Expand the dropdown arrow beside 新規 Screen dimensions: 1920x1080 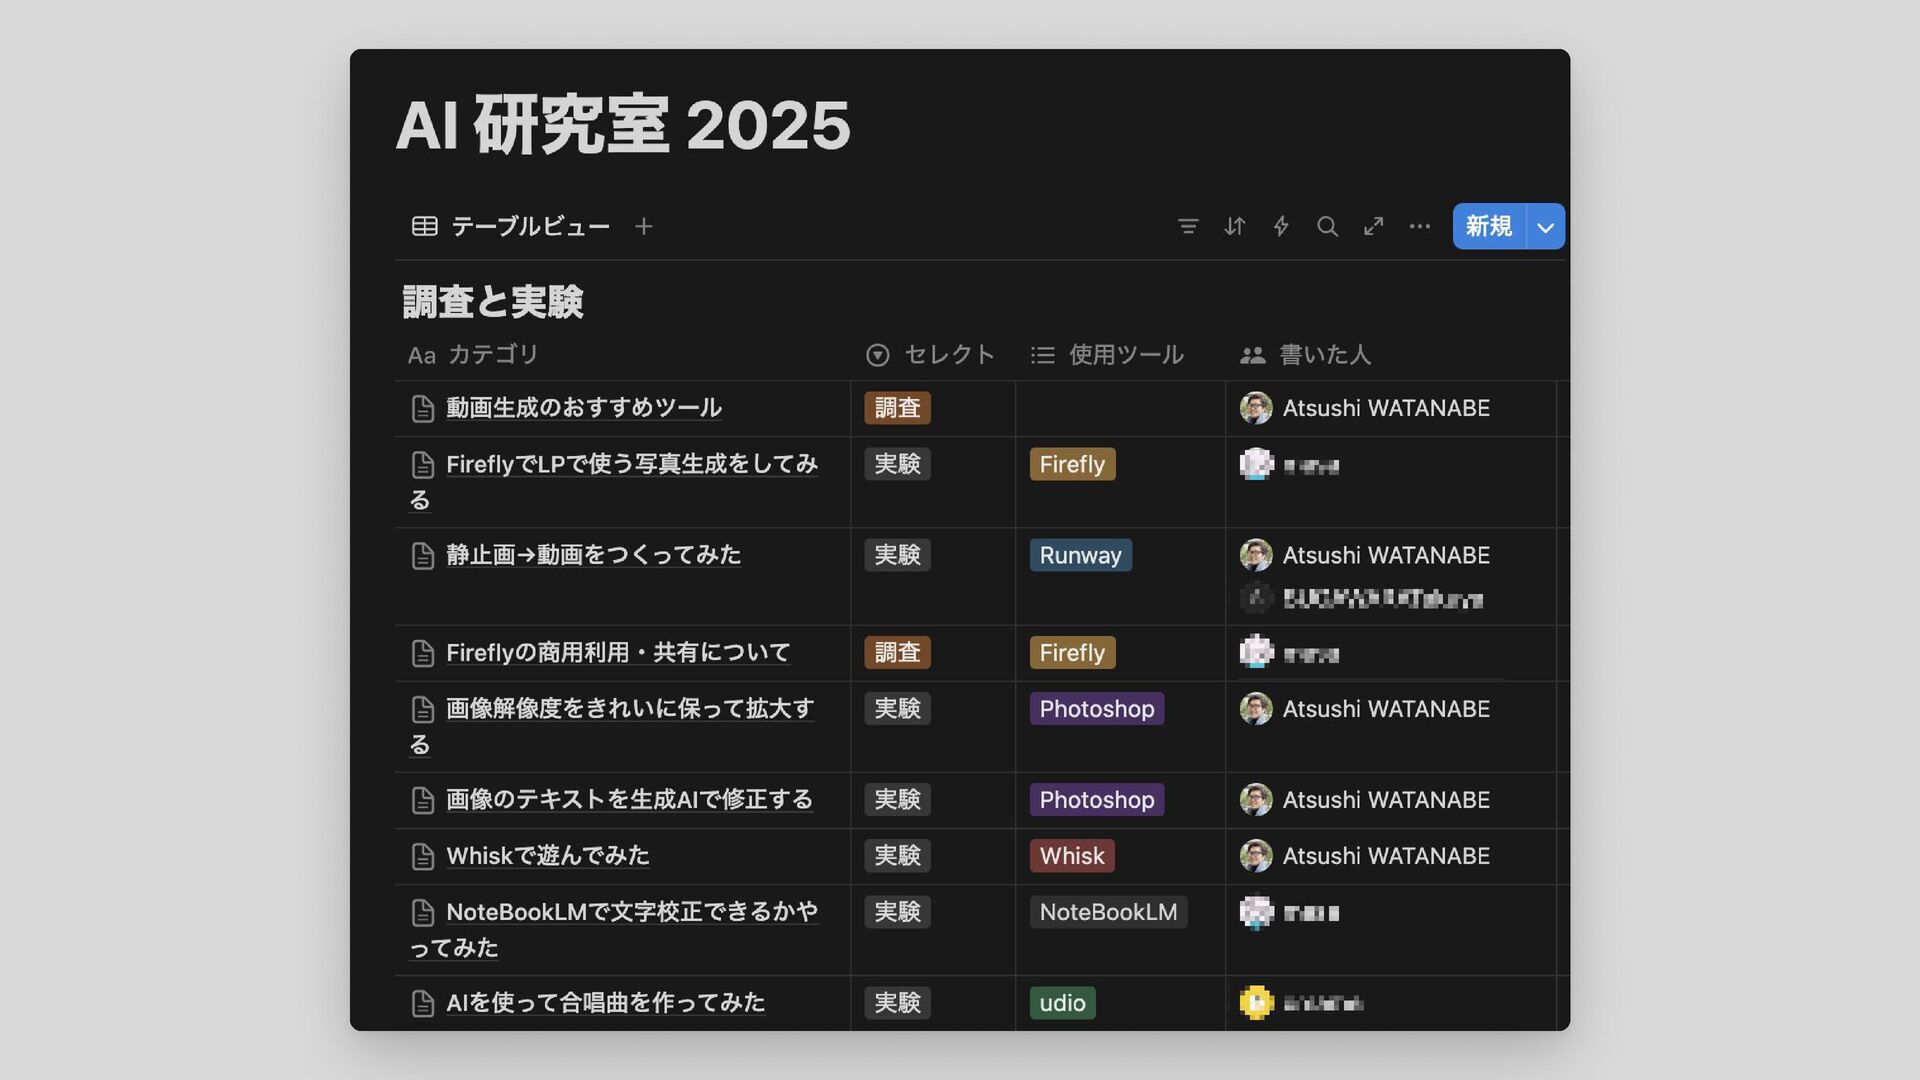[x=1546, y=227]
